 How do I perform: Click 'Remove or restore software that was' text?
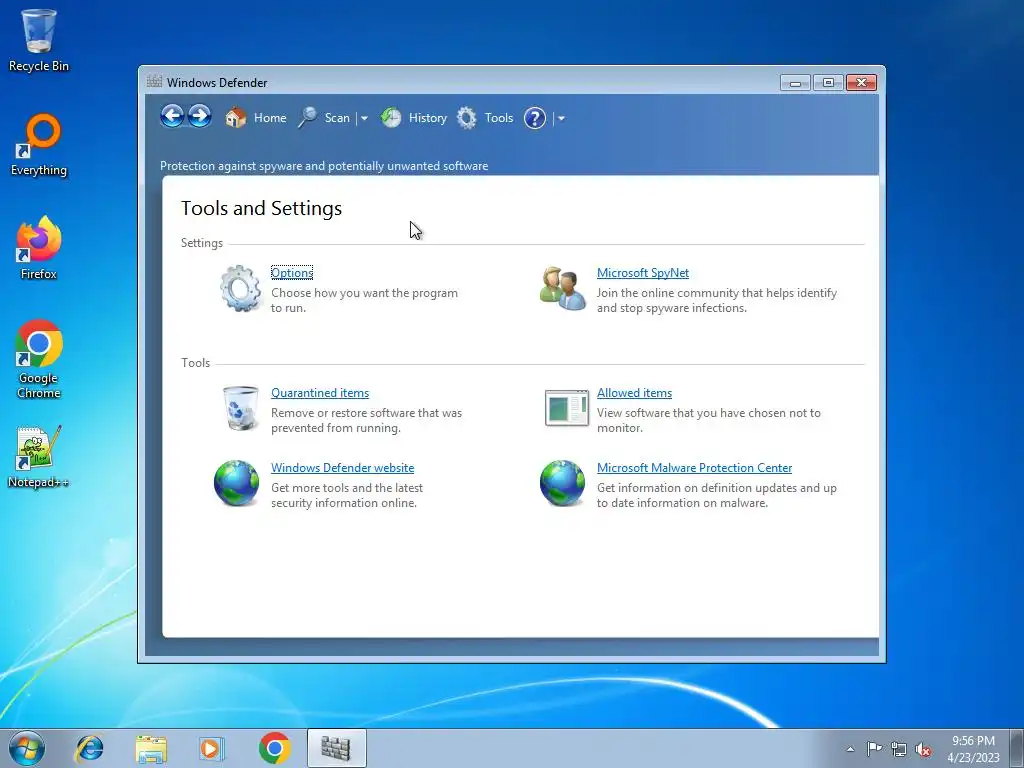coord(366,413)
